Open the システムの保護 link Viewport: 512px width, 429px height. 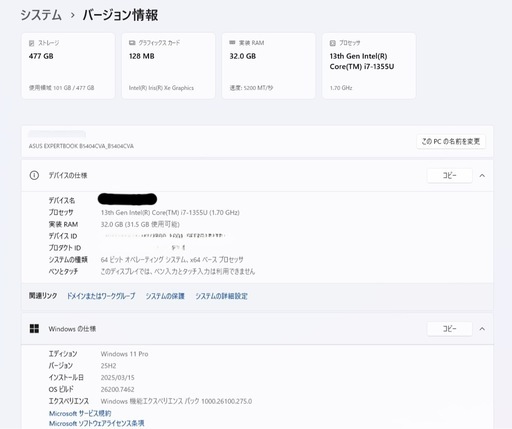click(x=165, y=296)
